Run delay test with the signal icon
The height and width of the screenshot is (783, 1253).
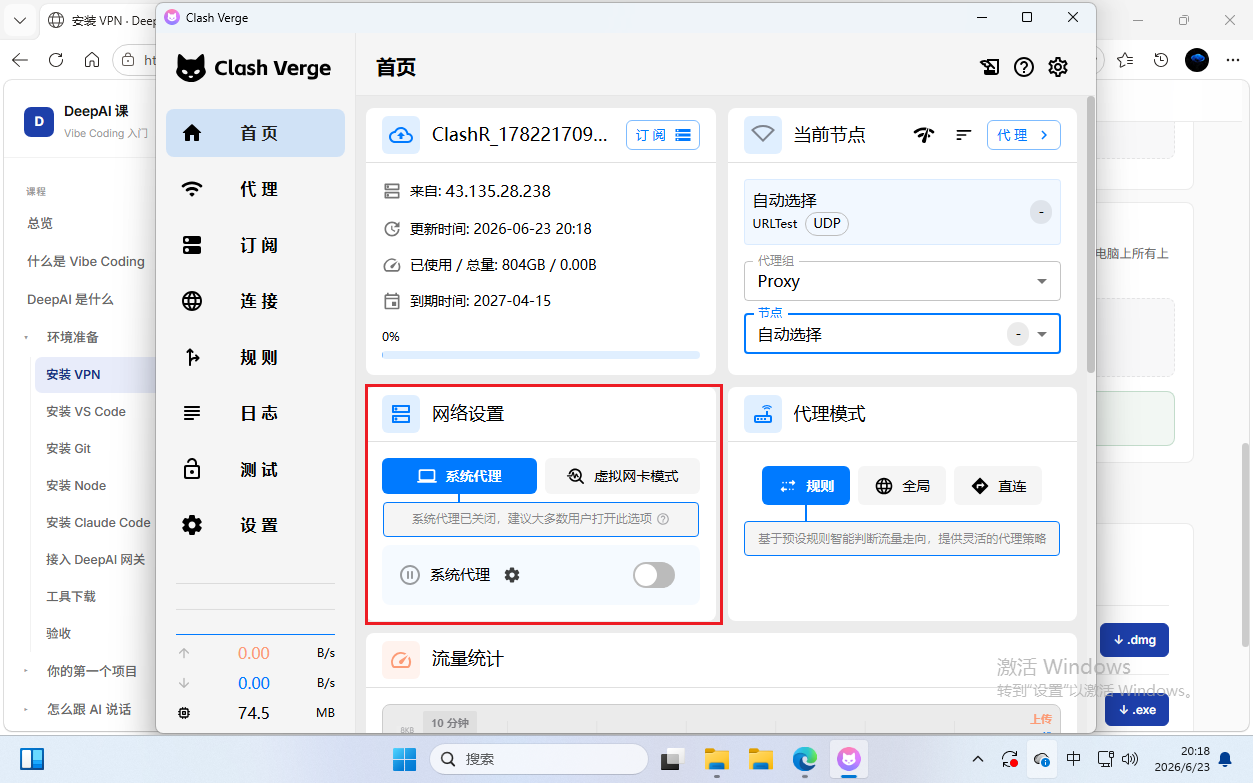(924, 135)
